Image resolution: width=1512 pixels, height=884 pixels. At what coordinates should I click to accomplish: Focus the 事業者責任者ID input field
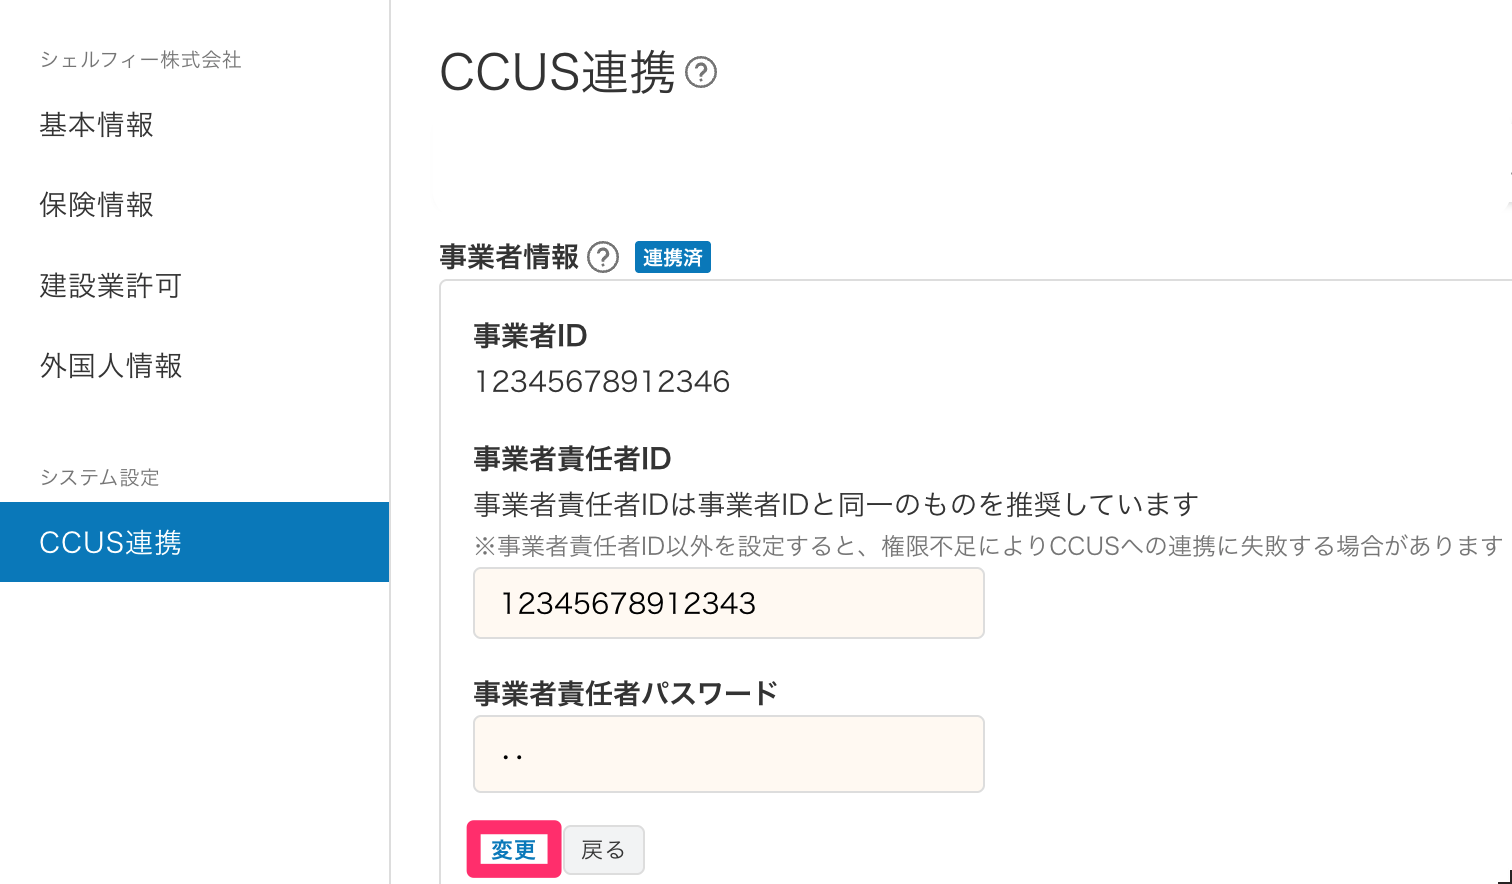(x=728, y=603)
